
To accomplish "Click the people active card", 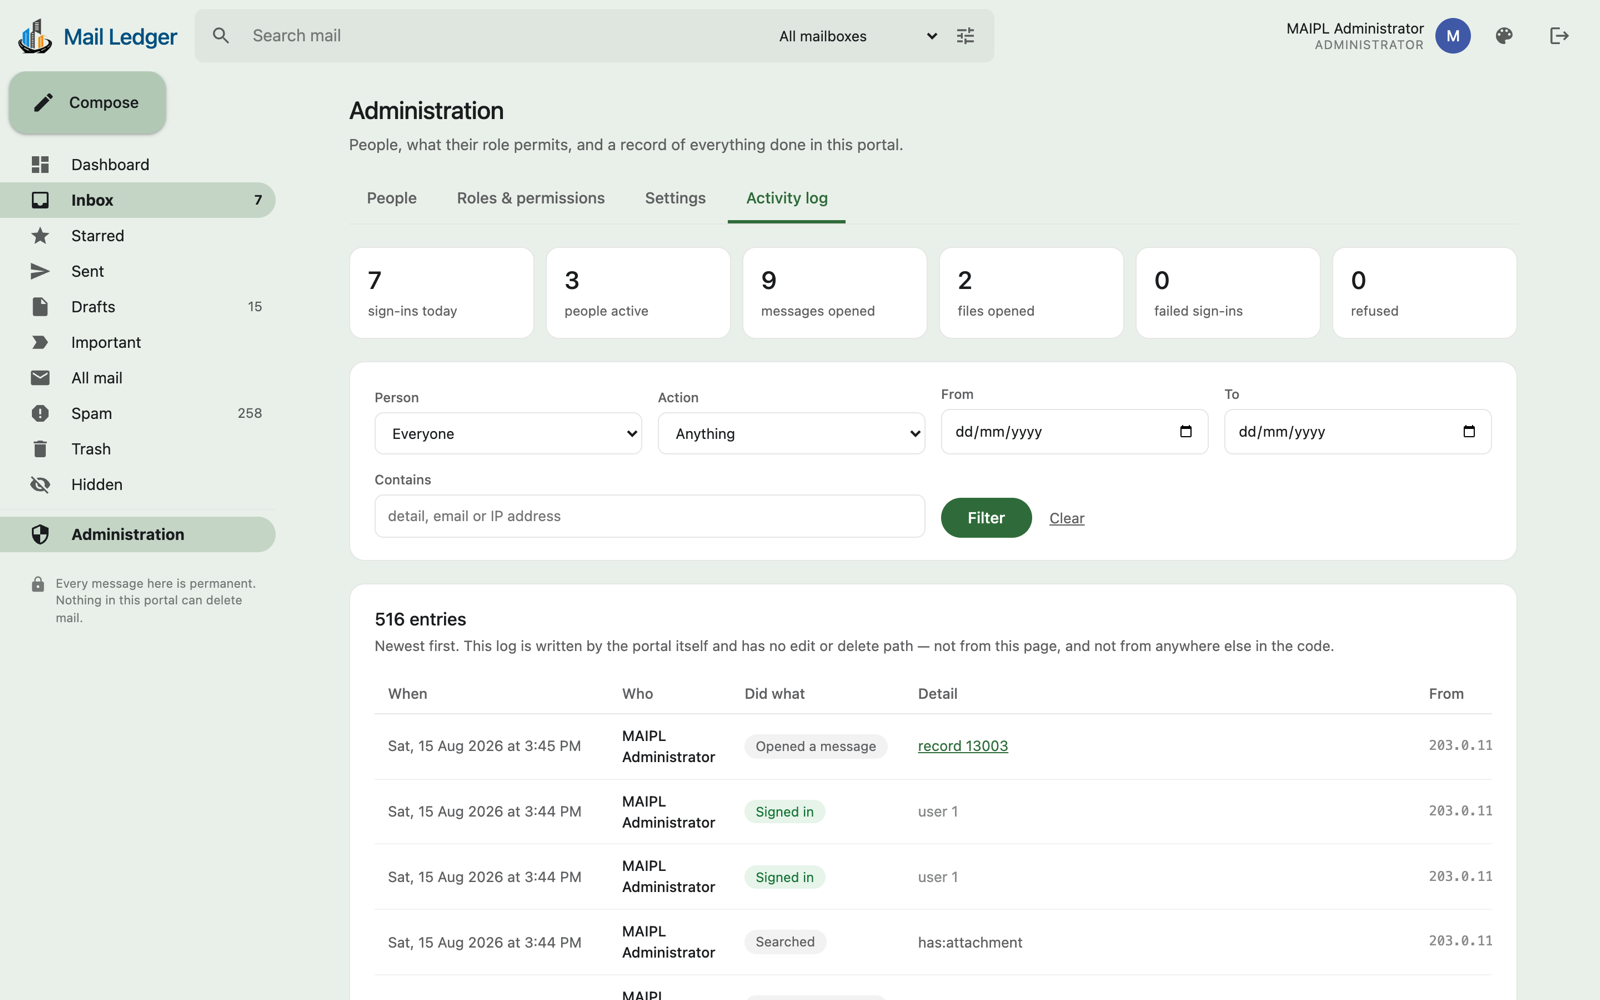I will pos(638,293).
